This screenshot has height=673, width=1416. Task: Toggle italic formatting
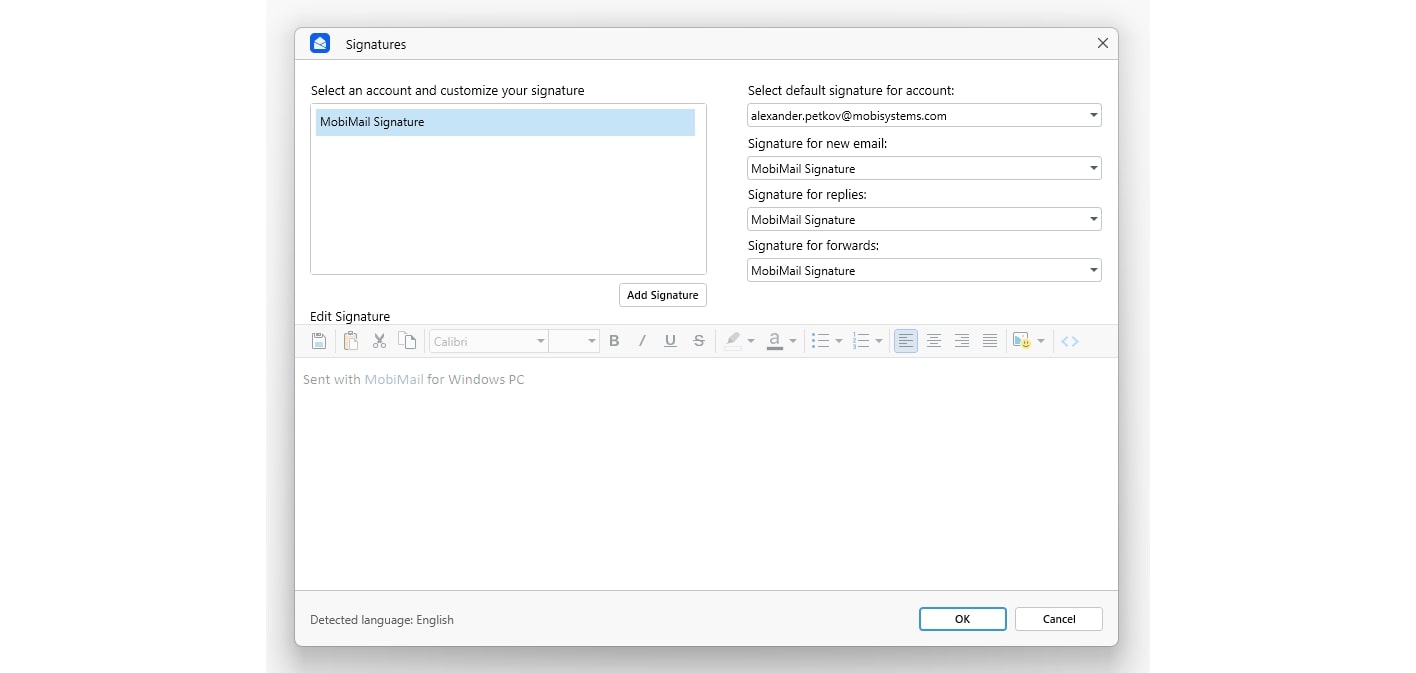(642, 341)
